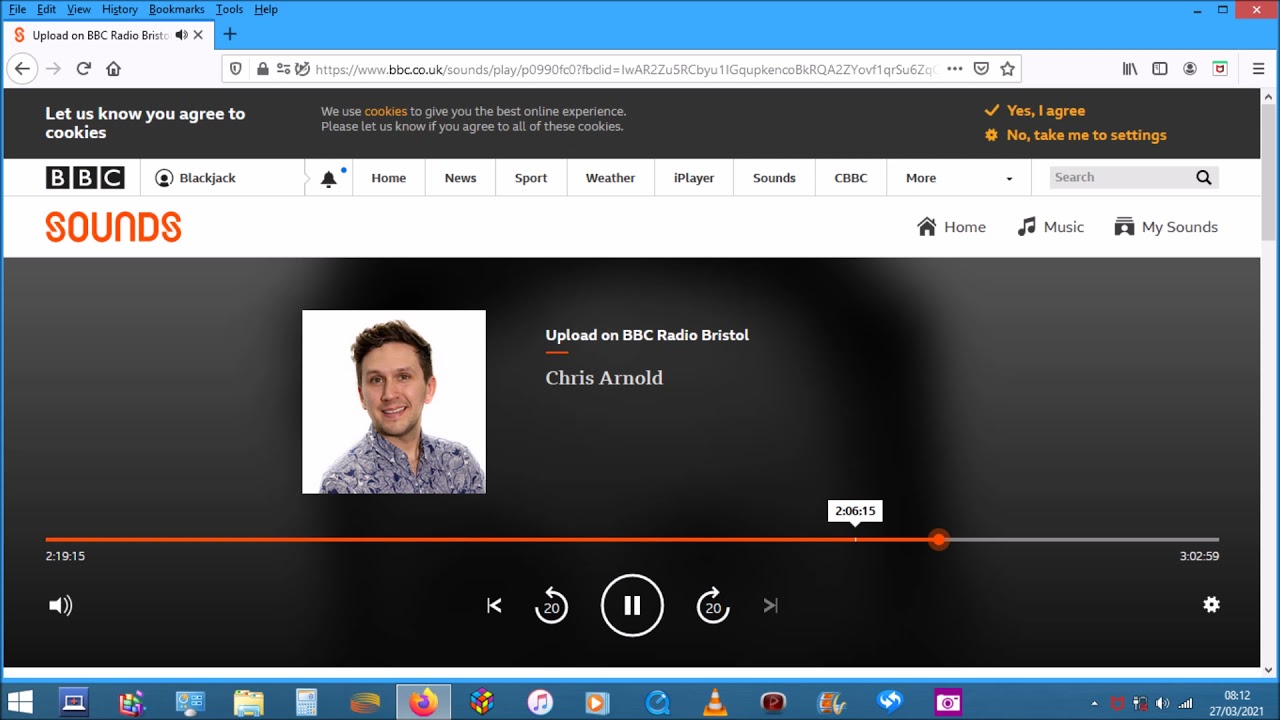
Task: Open the News section
Action: (460, 178)
